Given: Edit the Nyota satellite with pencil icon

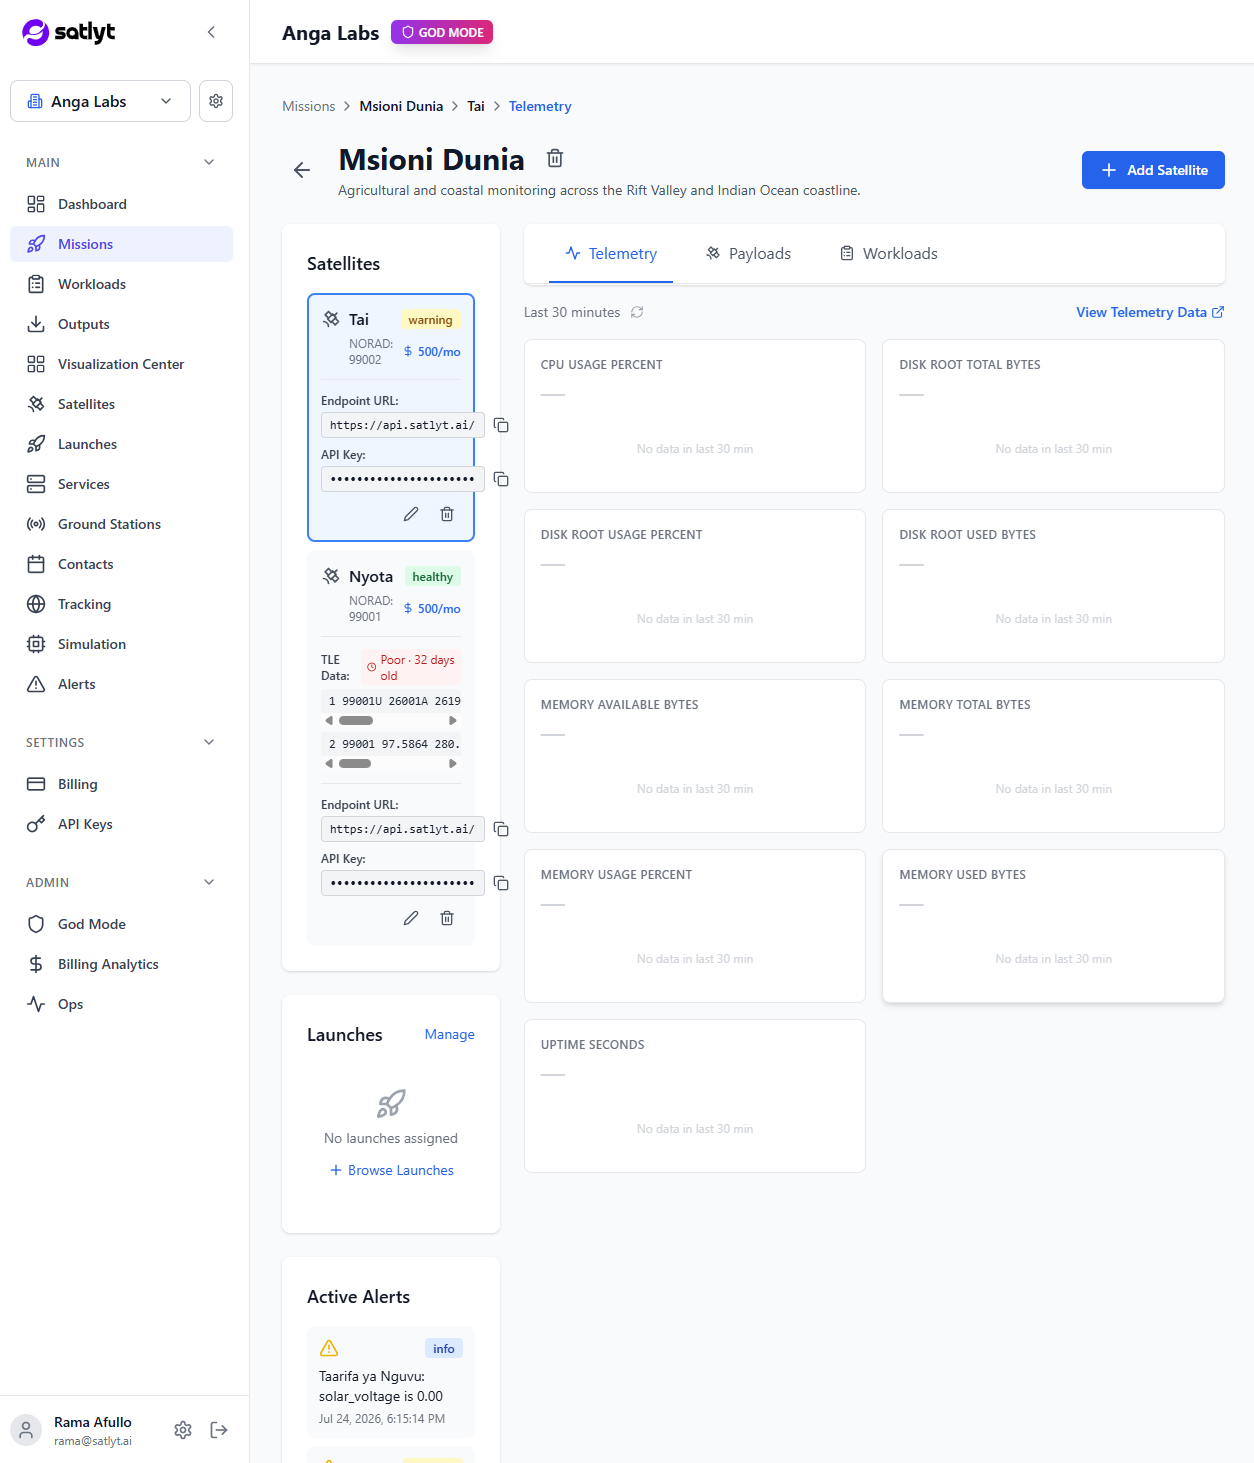Looking at the screenshot, I should point(411,918).
